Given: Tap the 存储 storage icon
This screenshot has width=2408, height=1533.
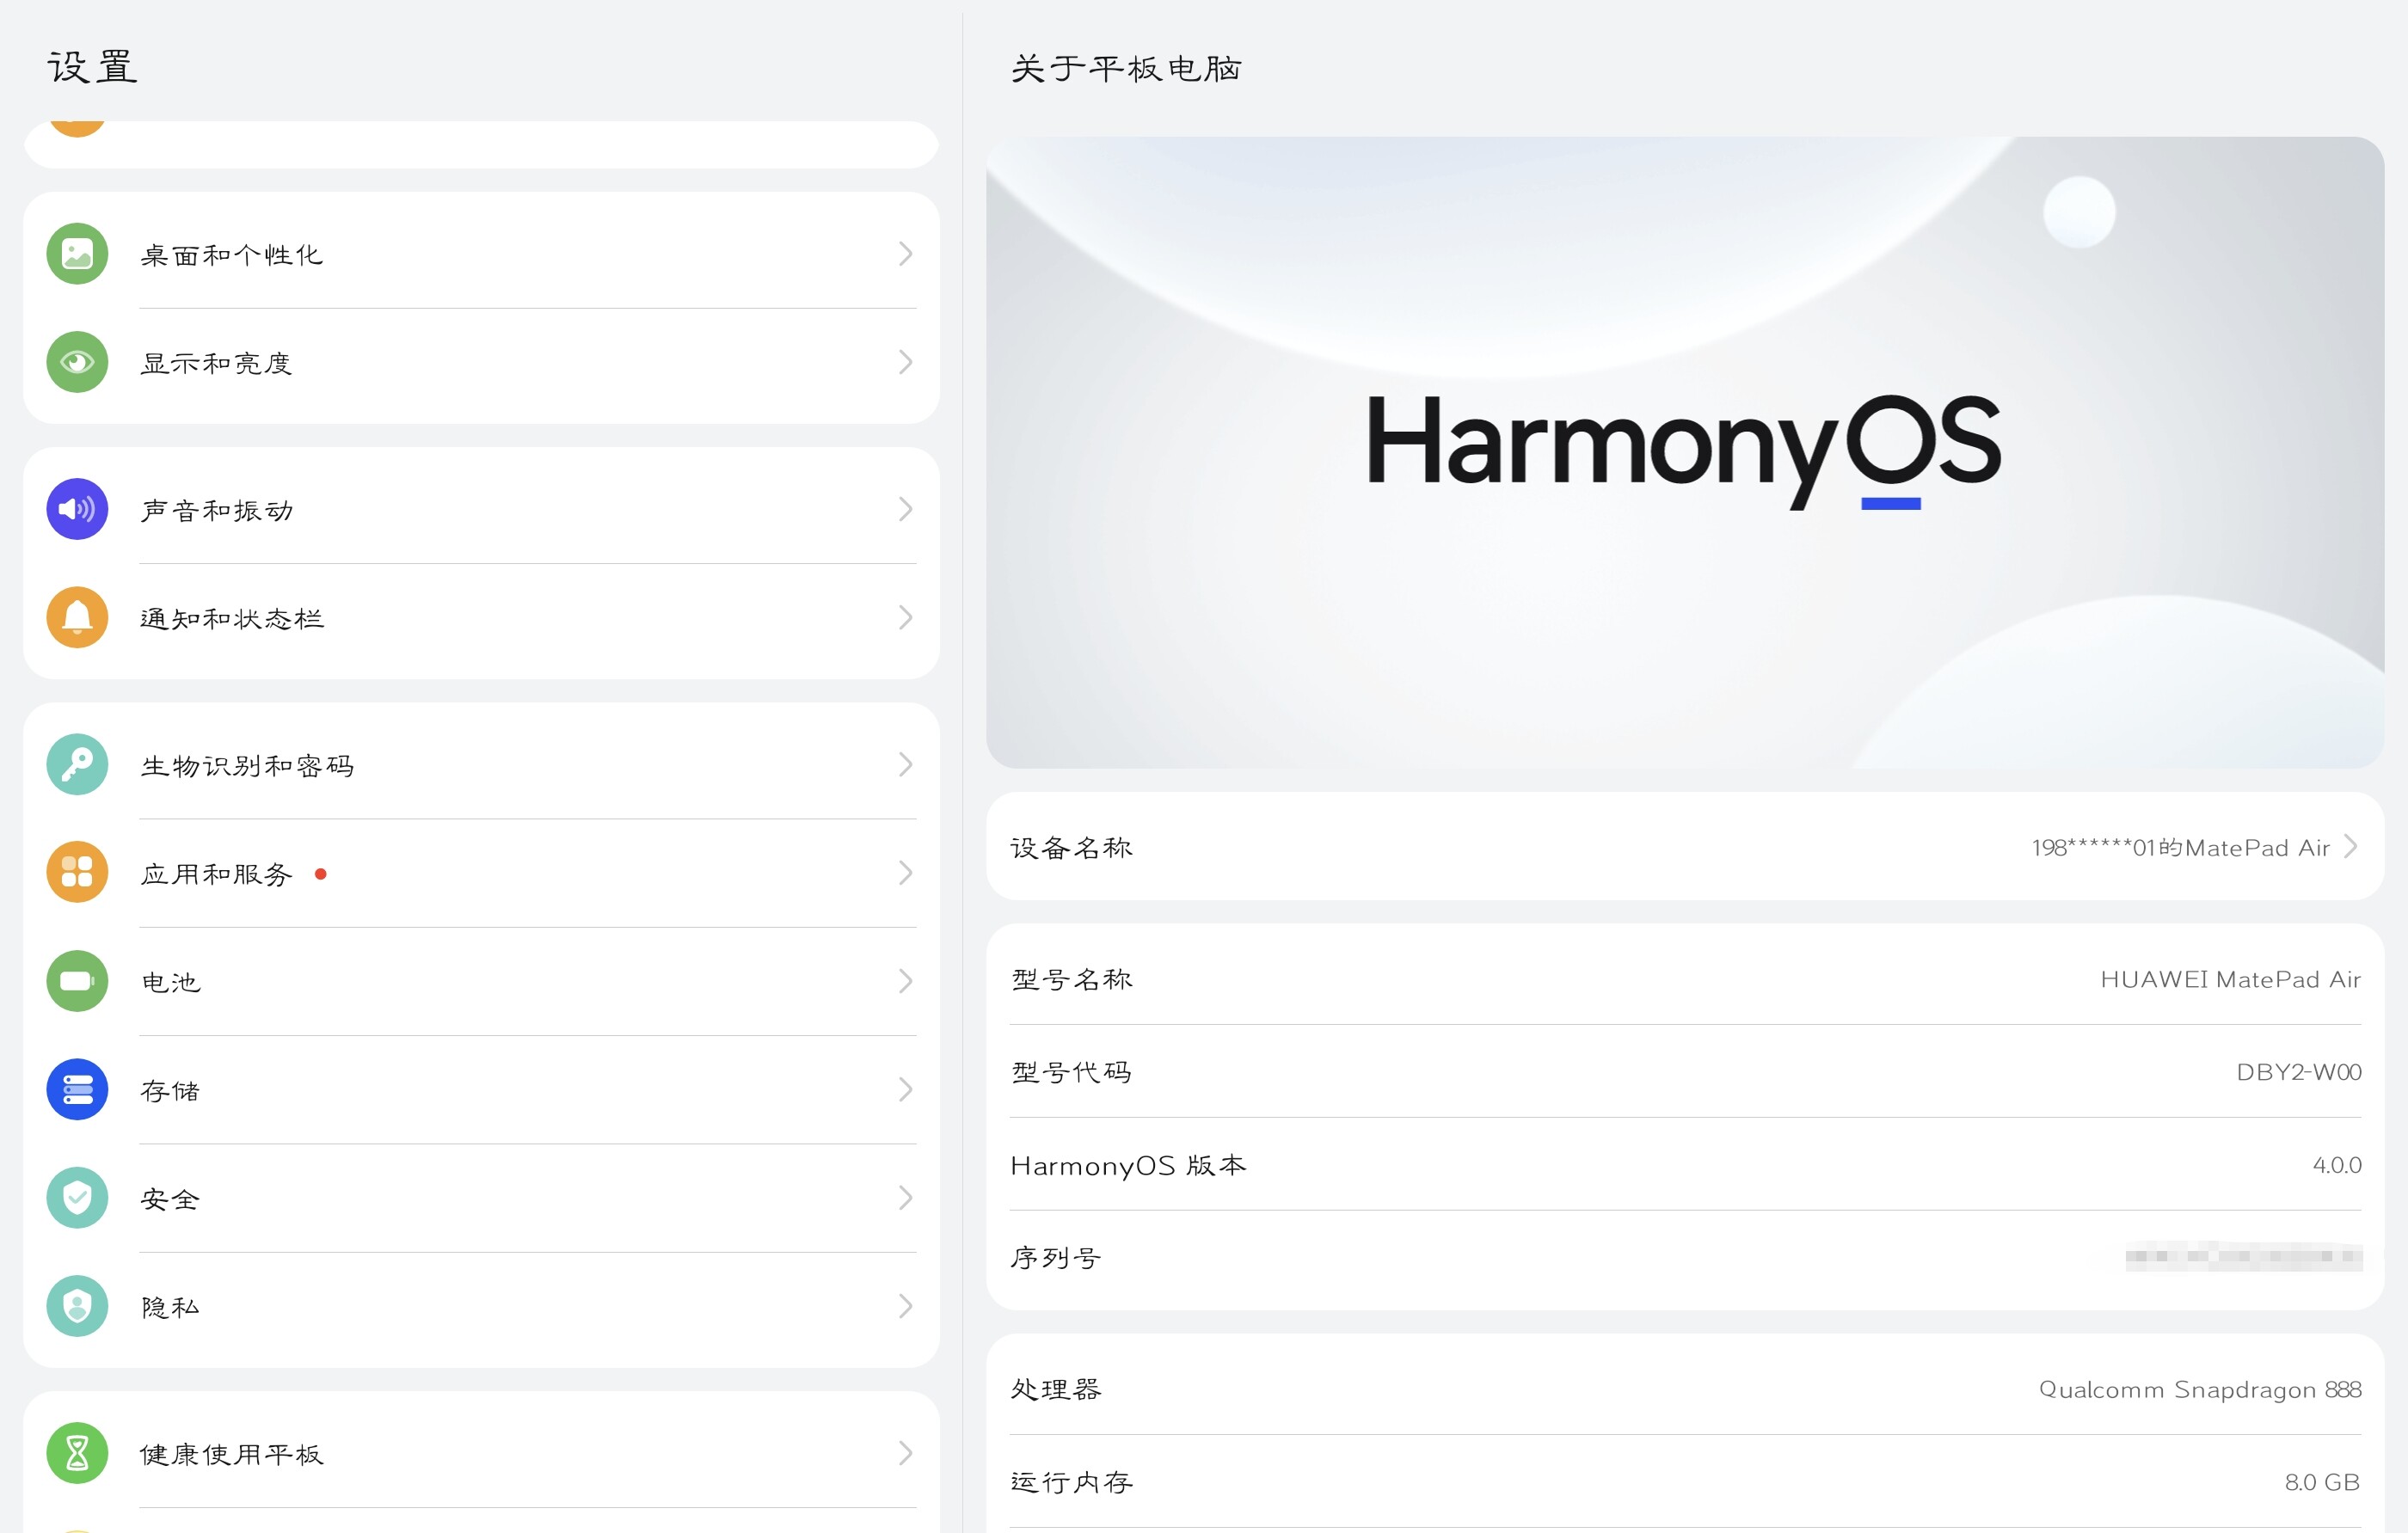Looking at the screenshot, I should [77, 1089].
